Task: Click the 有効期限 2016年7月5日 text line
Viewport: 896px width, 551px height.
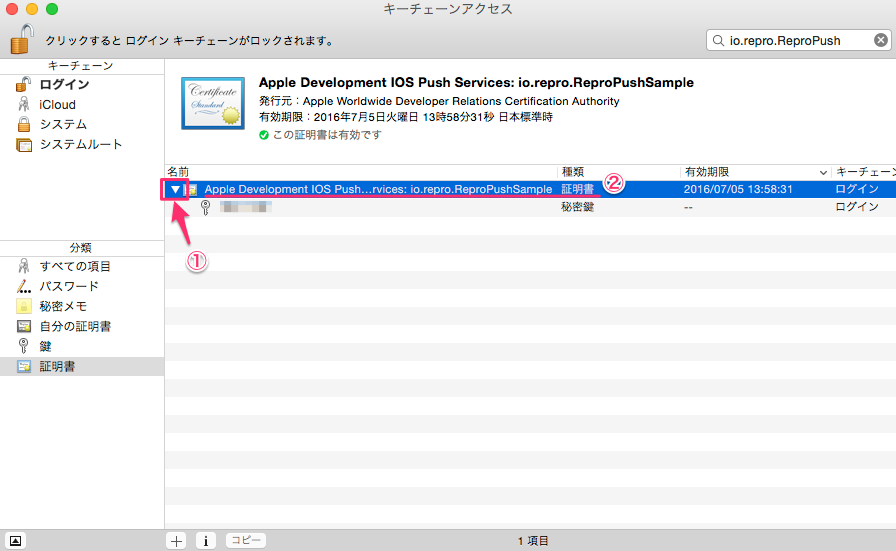Action: (x=406, y=117)
